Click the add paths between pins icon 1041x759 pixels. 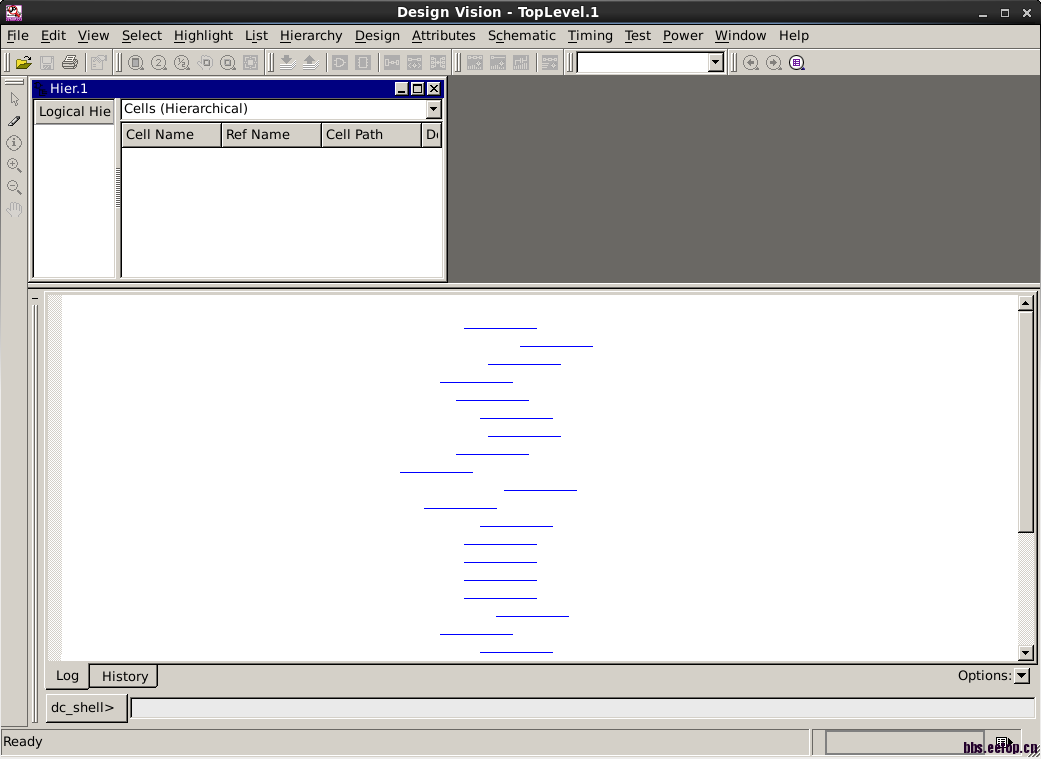point(392,62)
